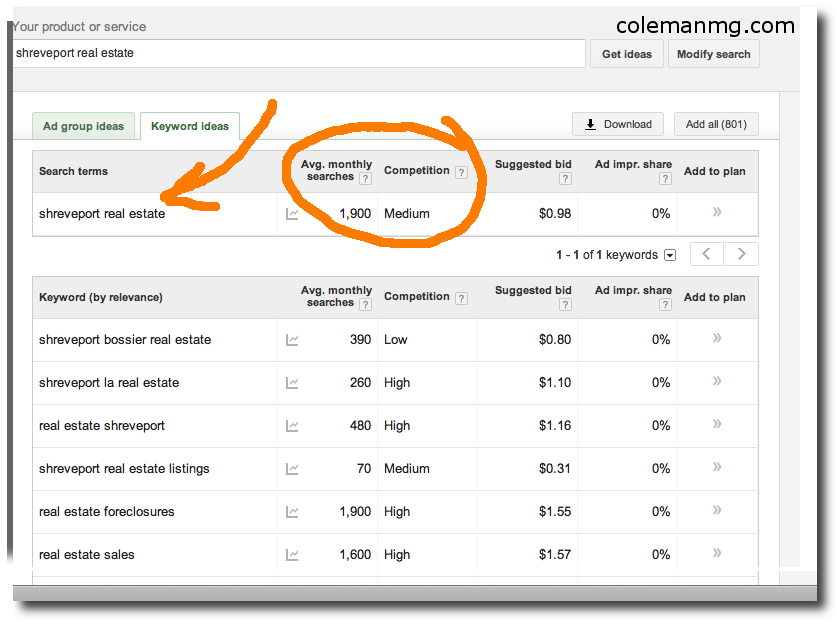
Task: Click help icon for Suggested bid in Keyword table
Action: pos(565,304)
